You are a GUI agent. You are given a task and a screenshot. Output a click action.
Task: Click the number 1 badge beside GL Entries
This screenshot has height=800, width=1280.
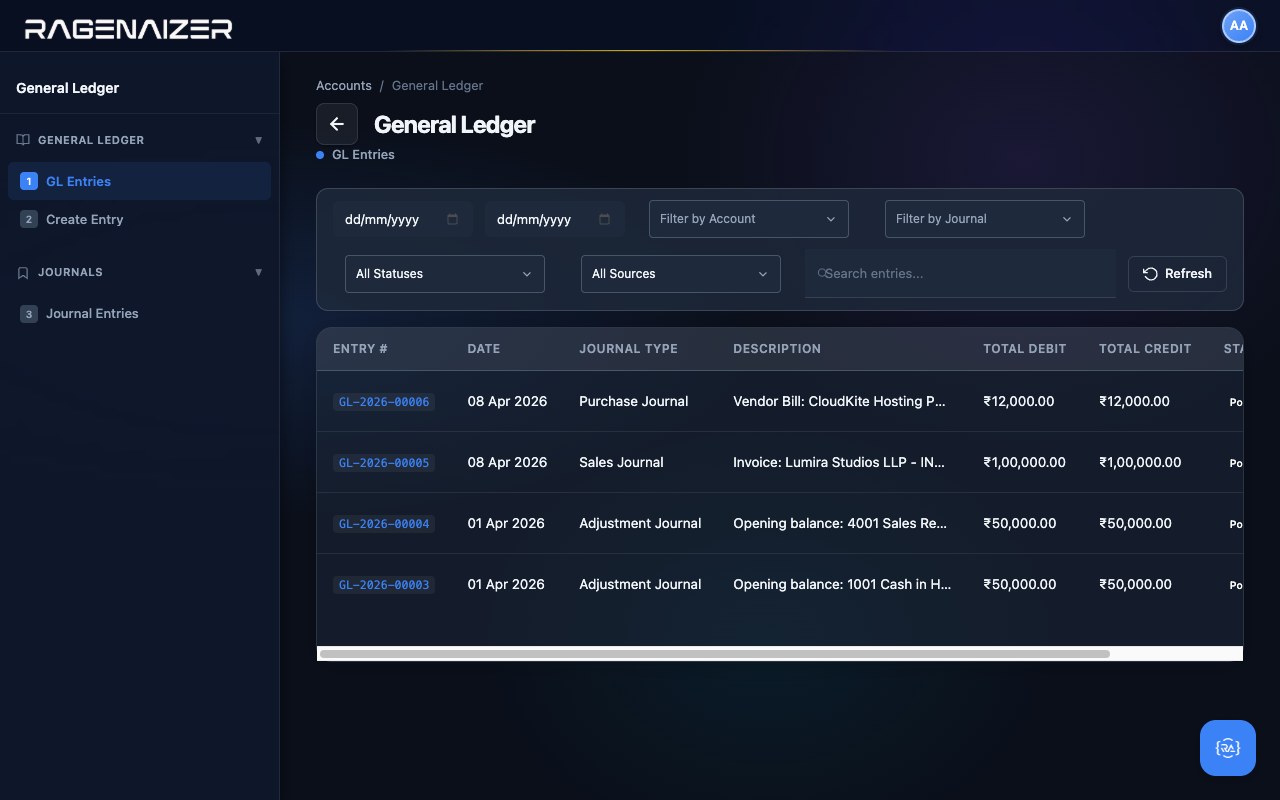(x=29, y=181)
